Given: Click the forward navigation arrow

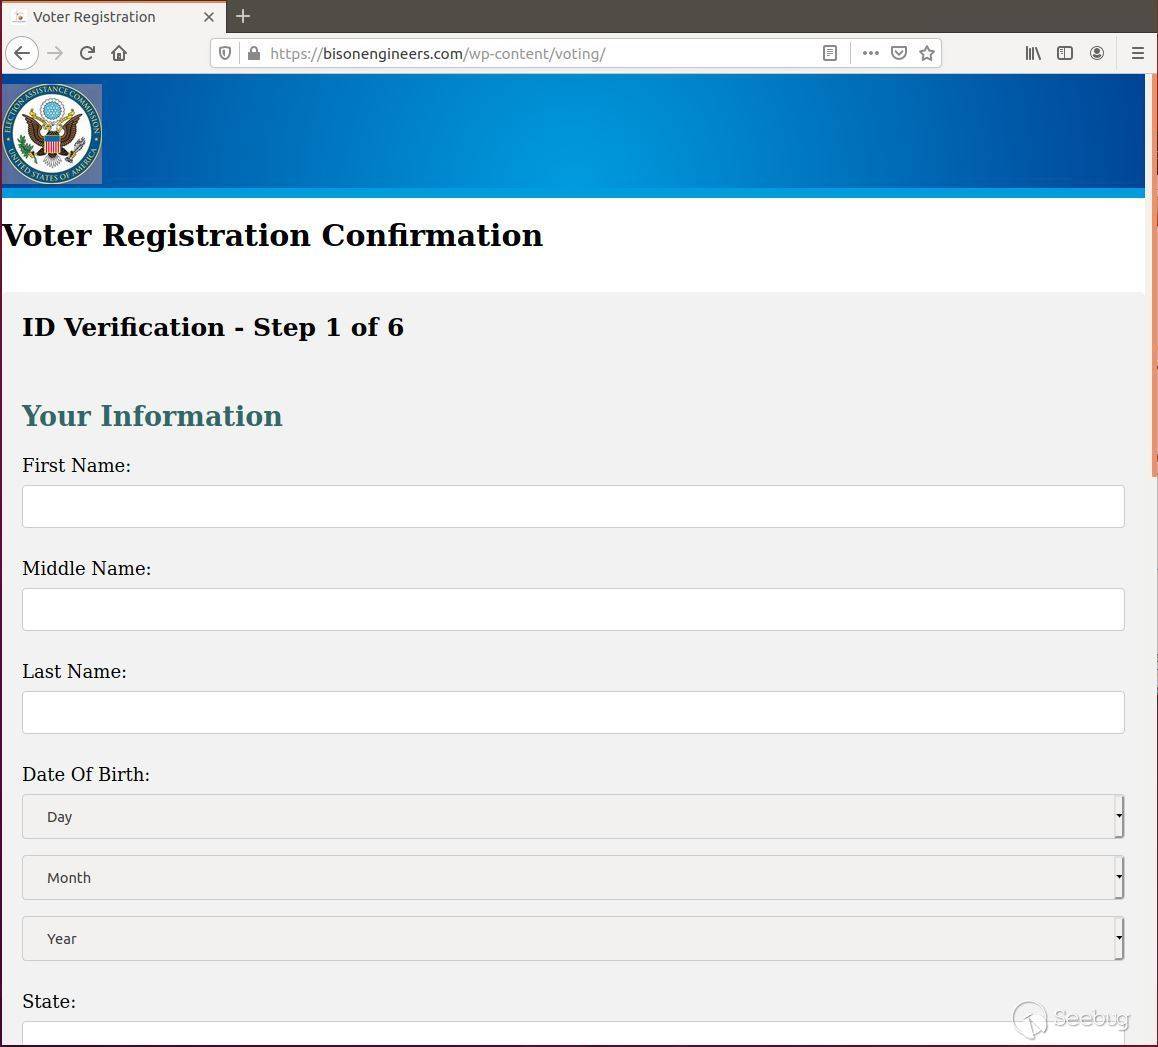Looking at the screenshot, I should click(x=55, y=53).
